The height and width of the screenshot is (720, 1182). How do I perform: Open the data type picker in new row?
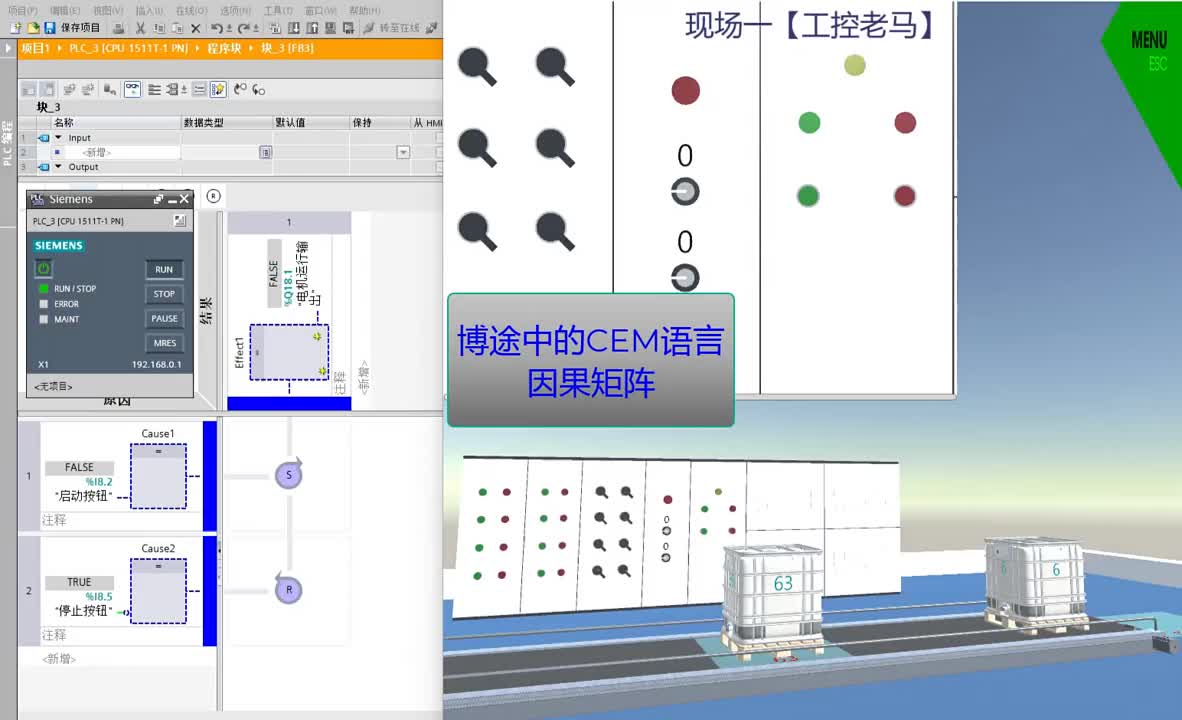coord(265,152)
